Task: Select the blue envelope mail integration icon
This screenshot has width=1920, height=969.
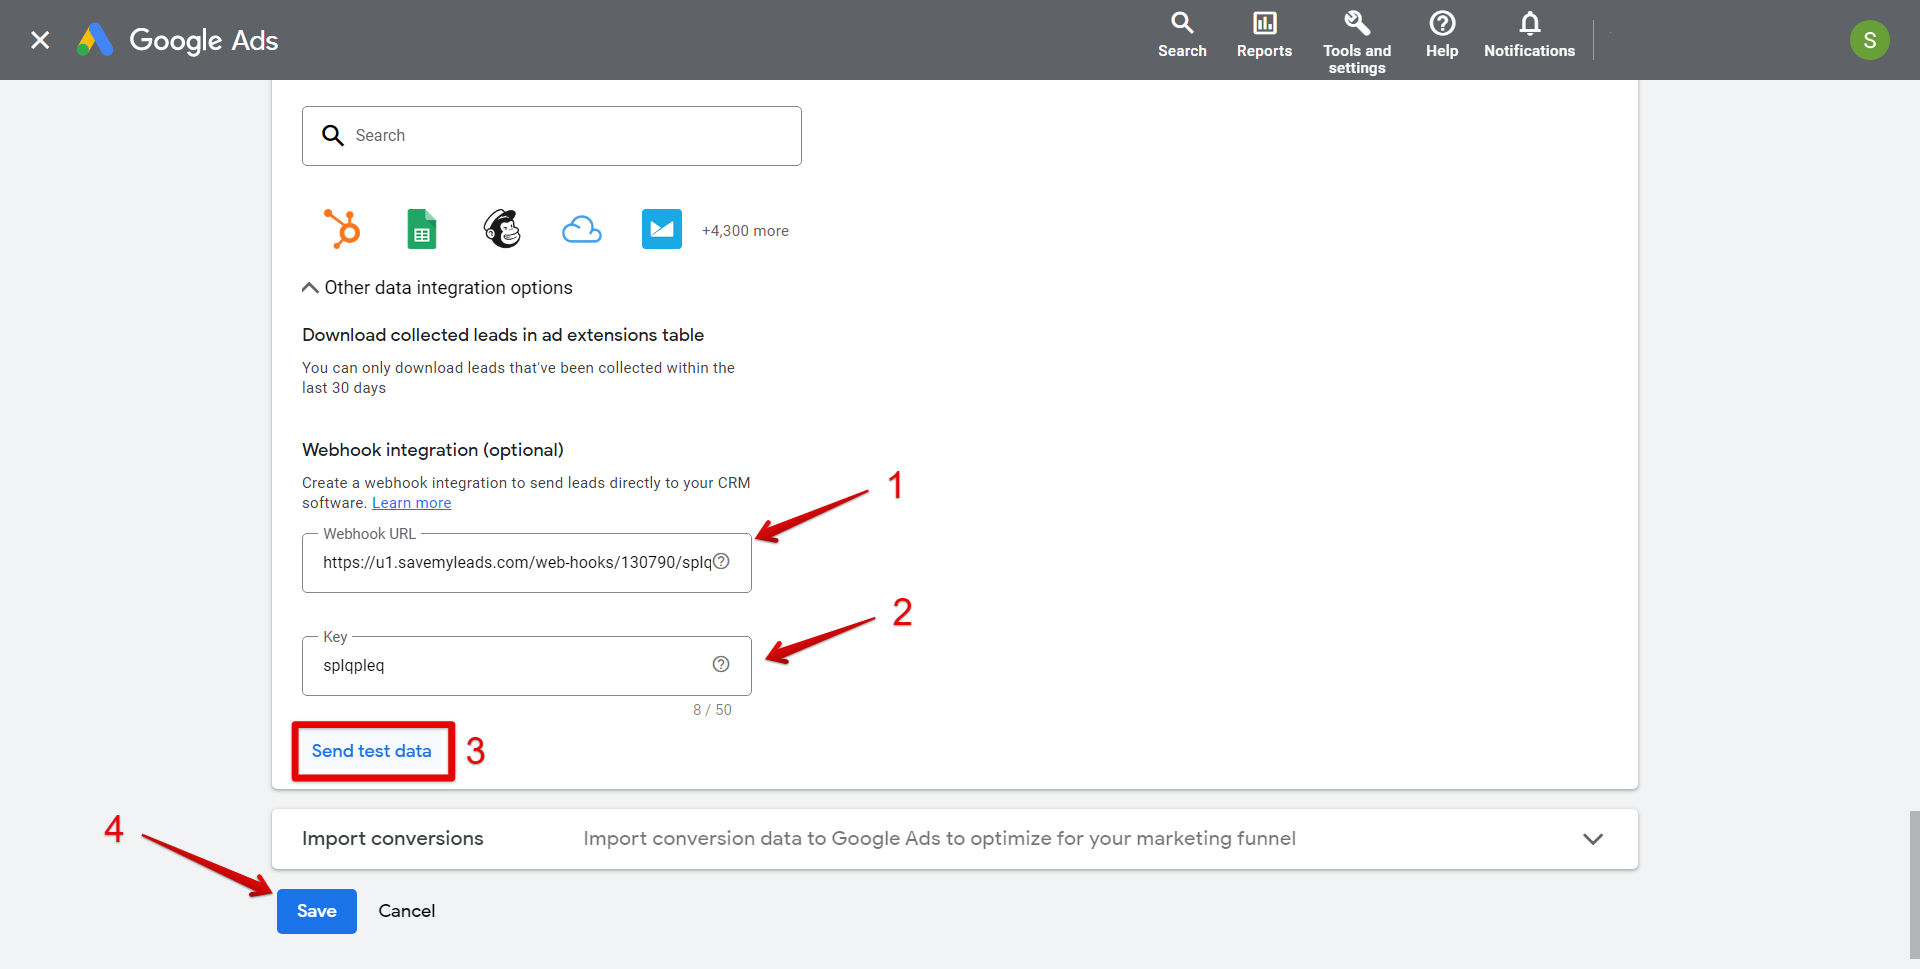Action: click(x=662, y=229)
